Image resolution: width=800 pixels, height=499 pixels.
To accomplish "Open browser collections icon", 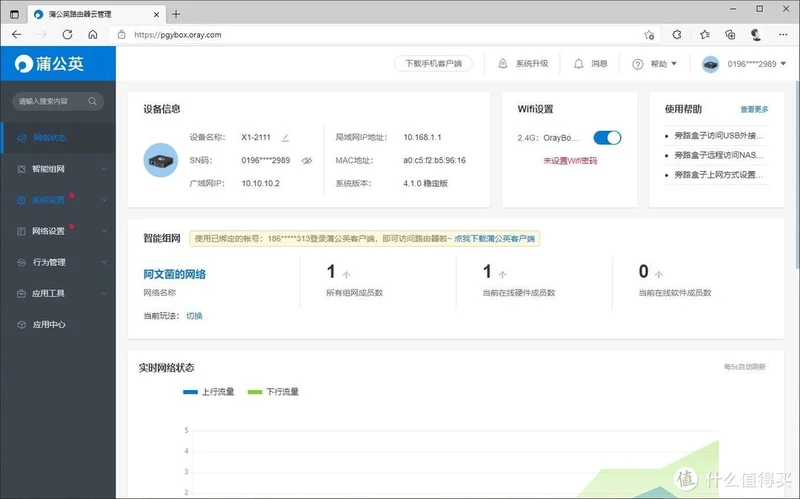I will pyautogui.click(x=730, y=35).
